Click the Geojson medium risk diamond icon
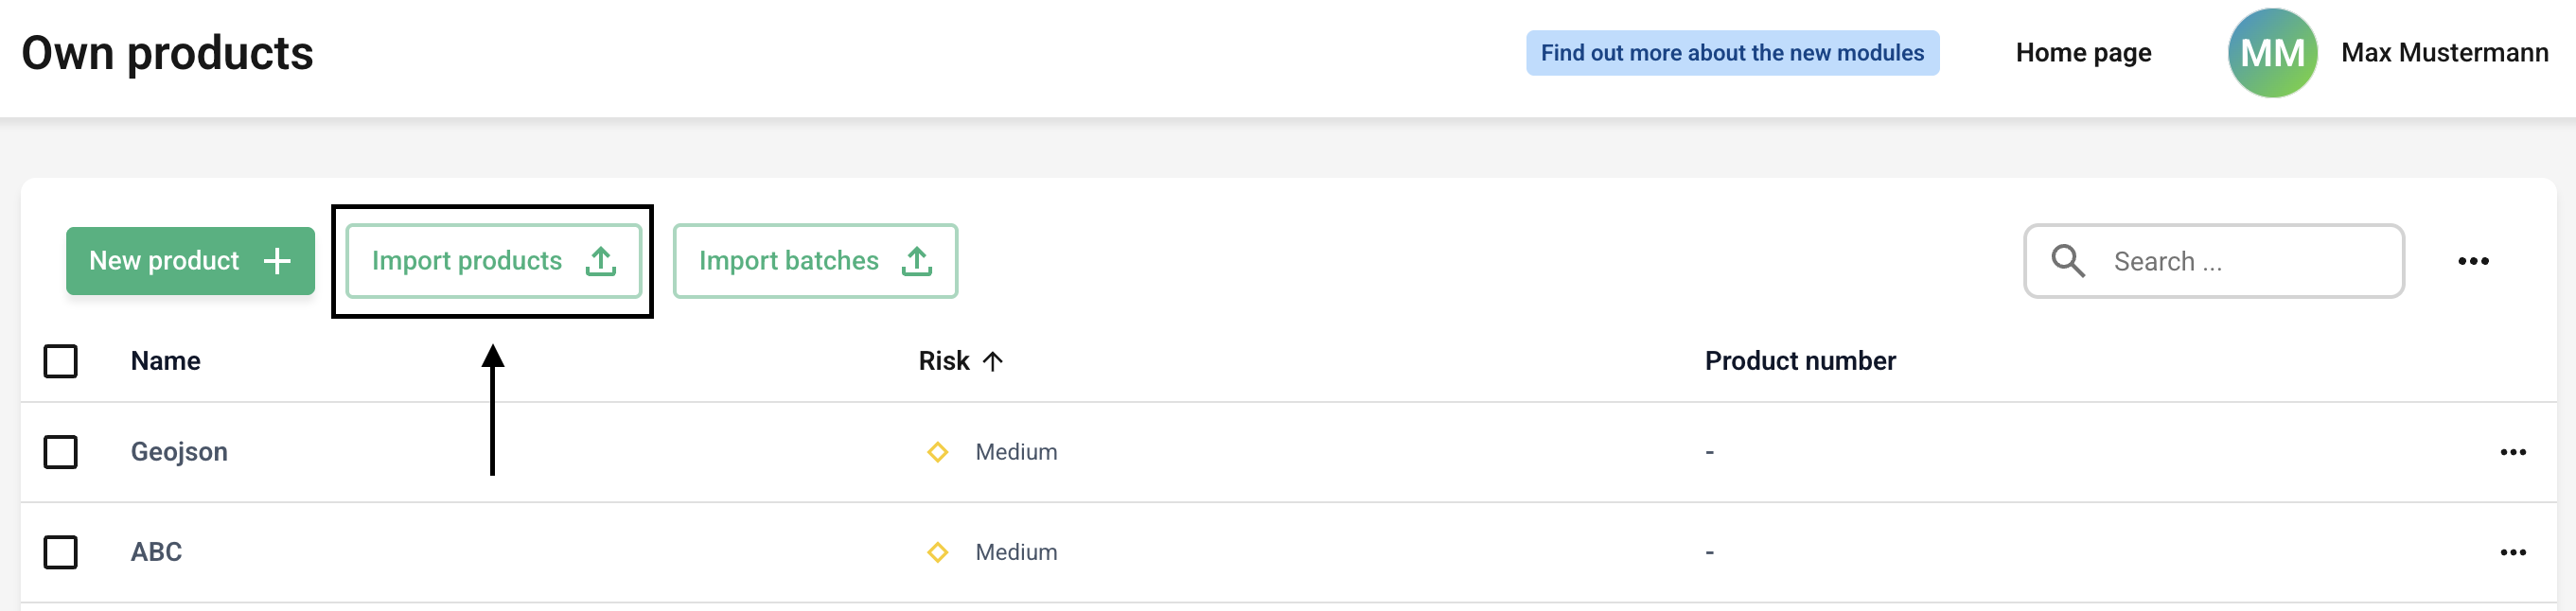Screen dimensions: 2576x611 937,452
